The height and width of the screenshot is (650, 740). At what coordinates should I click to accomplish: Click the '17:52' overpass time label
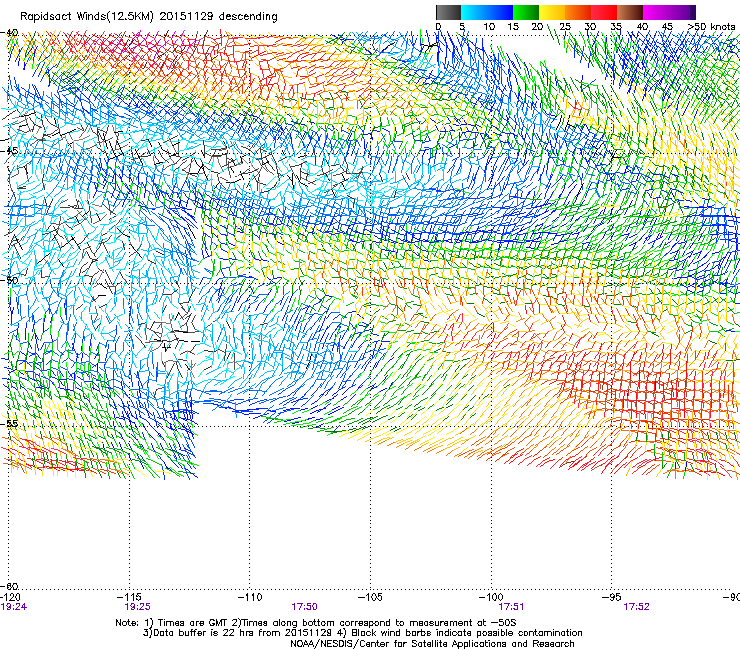tap(636, 607)
